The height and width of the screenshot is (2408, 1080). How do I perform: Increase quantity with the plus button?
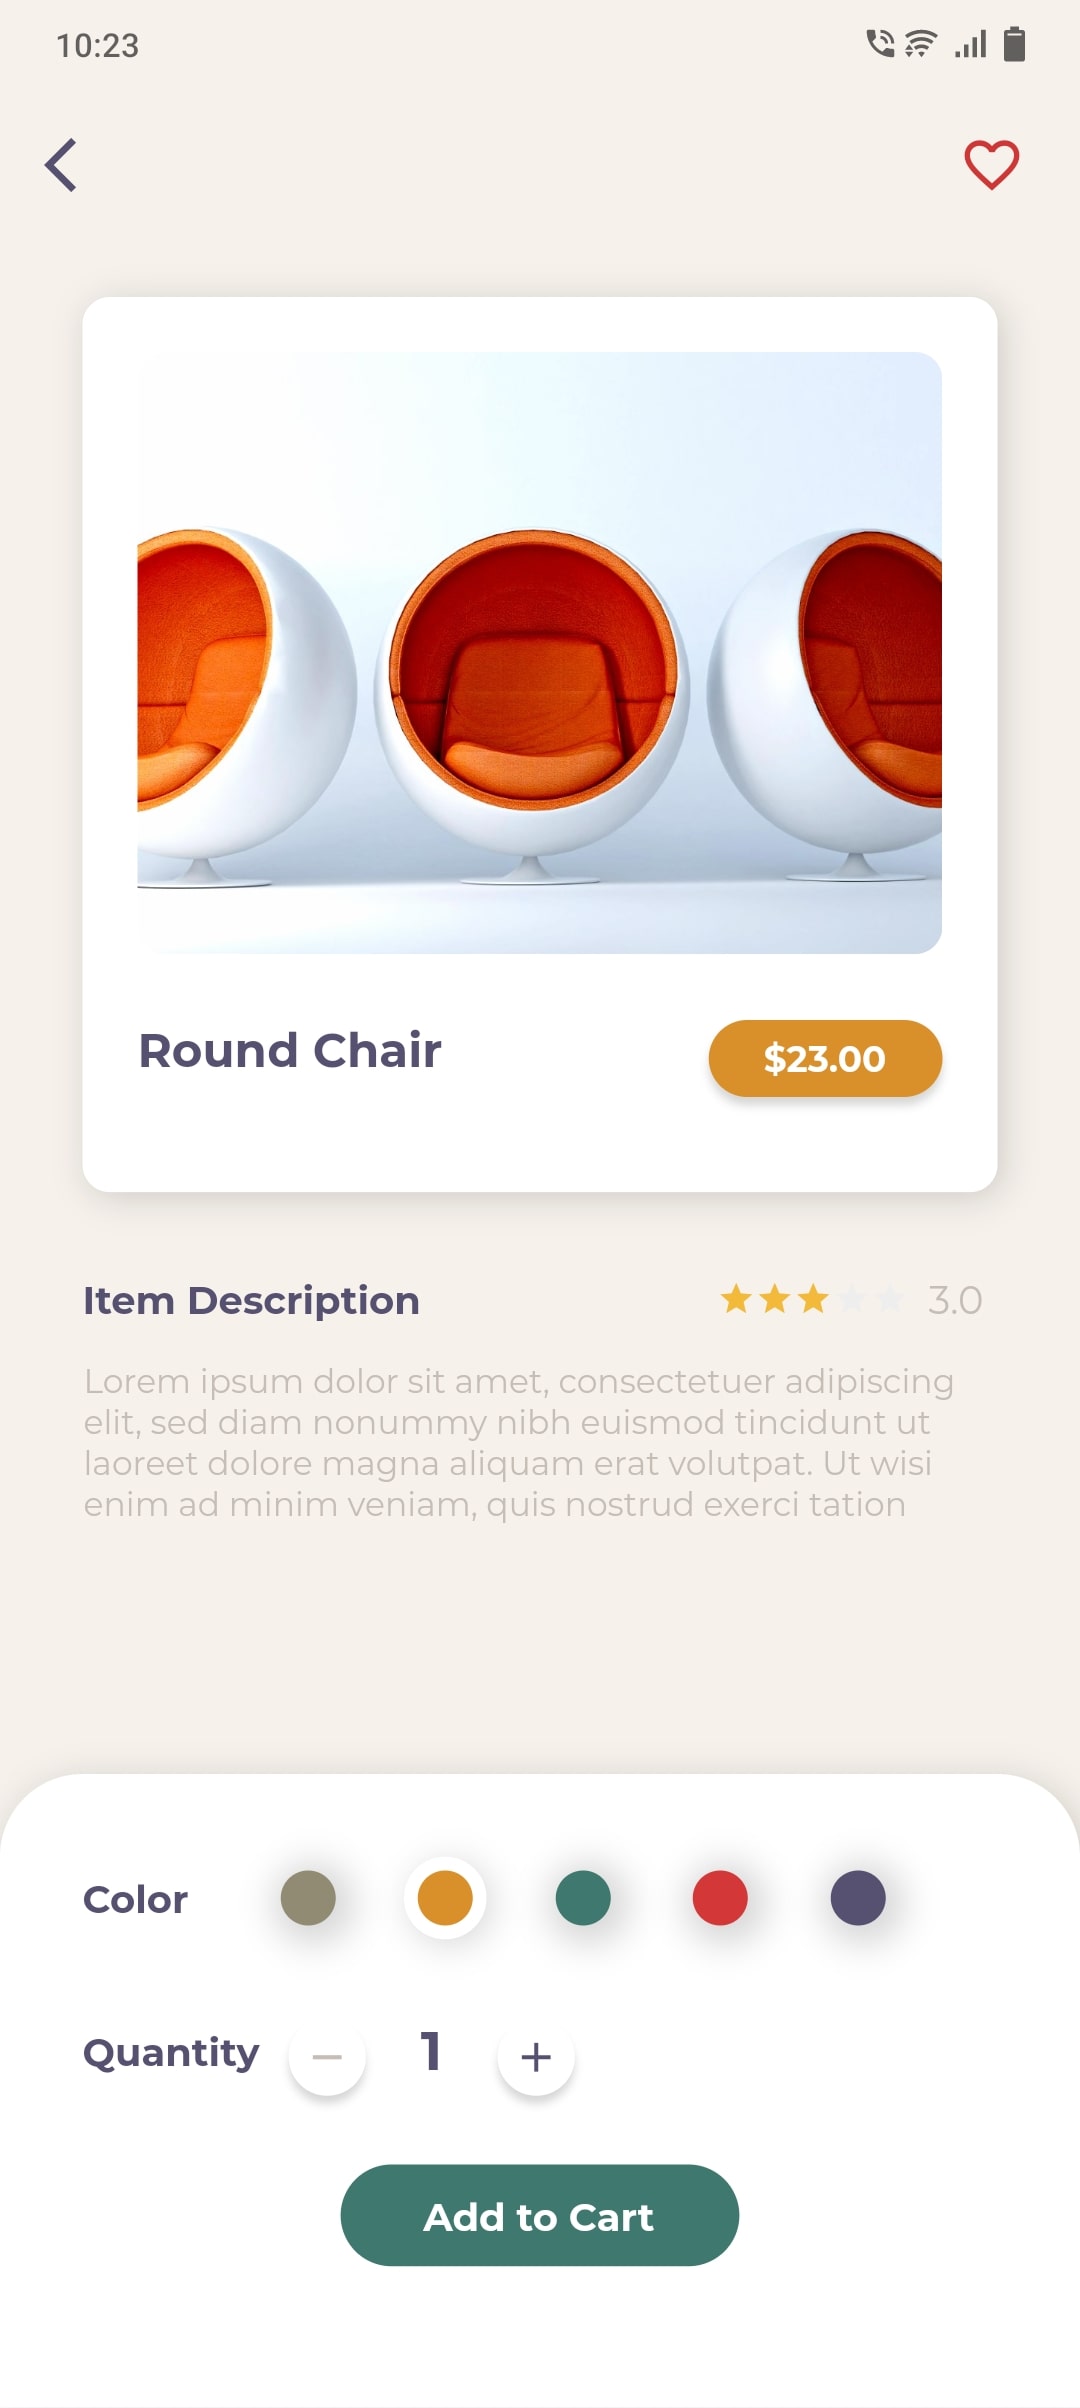click(x=536, y=2056)
